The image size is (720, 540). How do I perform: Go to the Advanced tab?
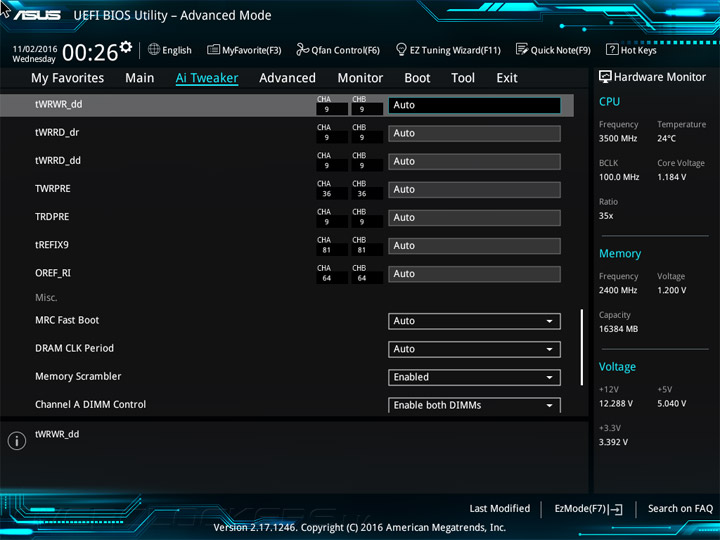[287, 78]
